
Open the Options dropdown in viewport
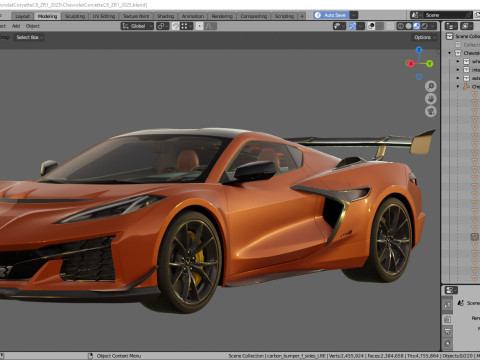(x=424, y=37)
